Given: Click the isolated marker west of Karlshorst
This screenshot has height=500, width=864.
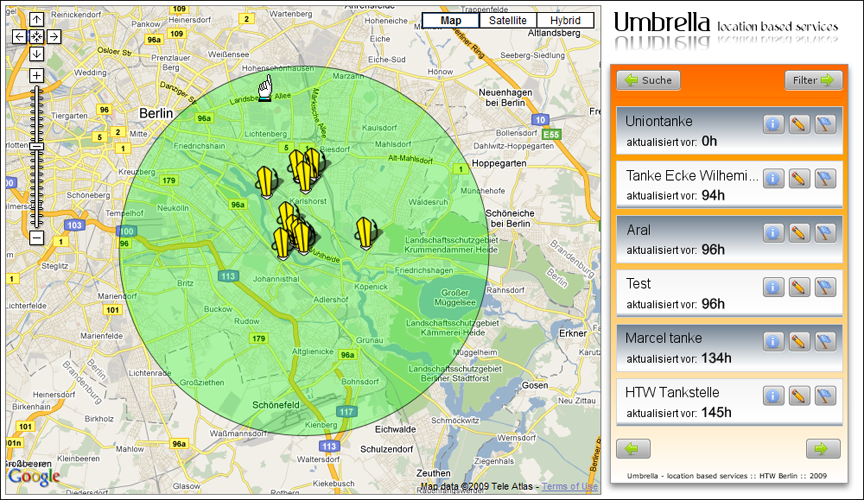Looking at the screenshot, I should 266,182.
